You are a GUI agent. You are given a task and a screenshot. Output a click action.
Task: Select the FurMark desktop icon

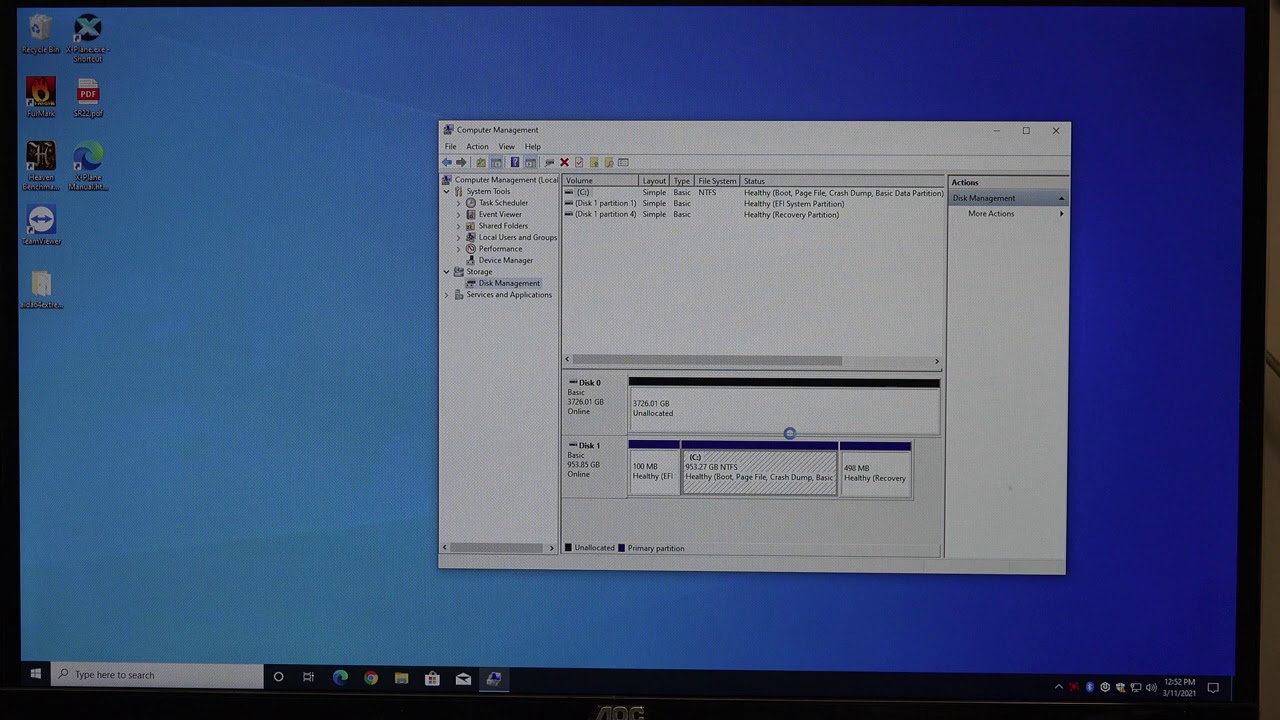41,97
